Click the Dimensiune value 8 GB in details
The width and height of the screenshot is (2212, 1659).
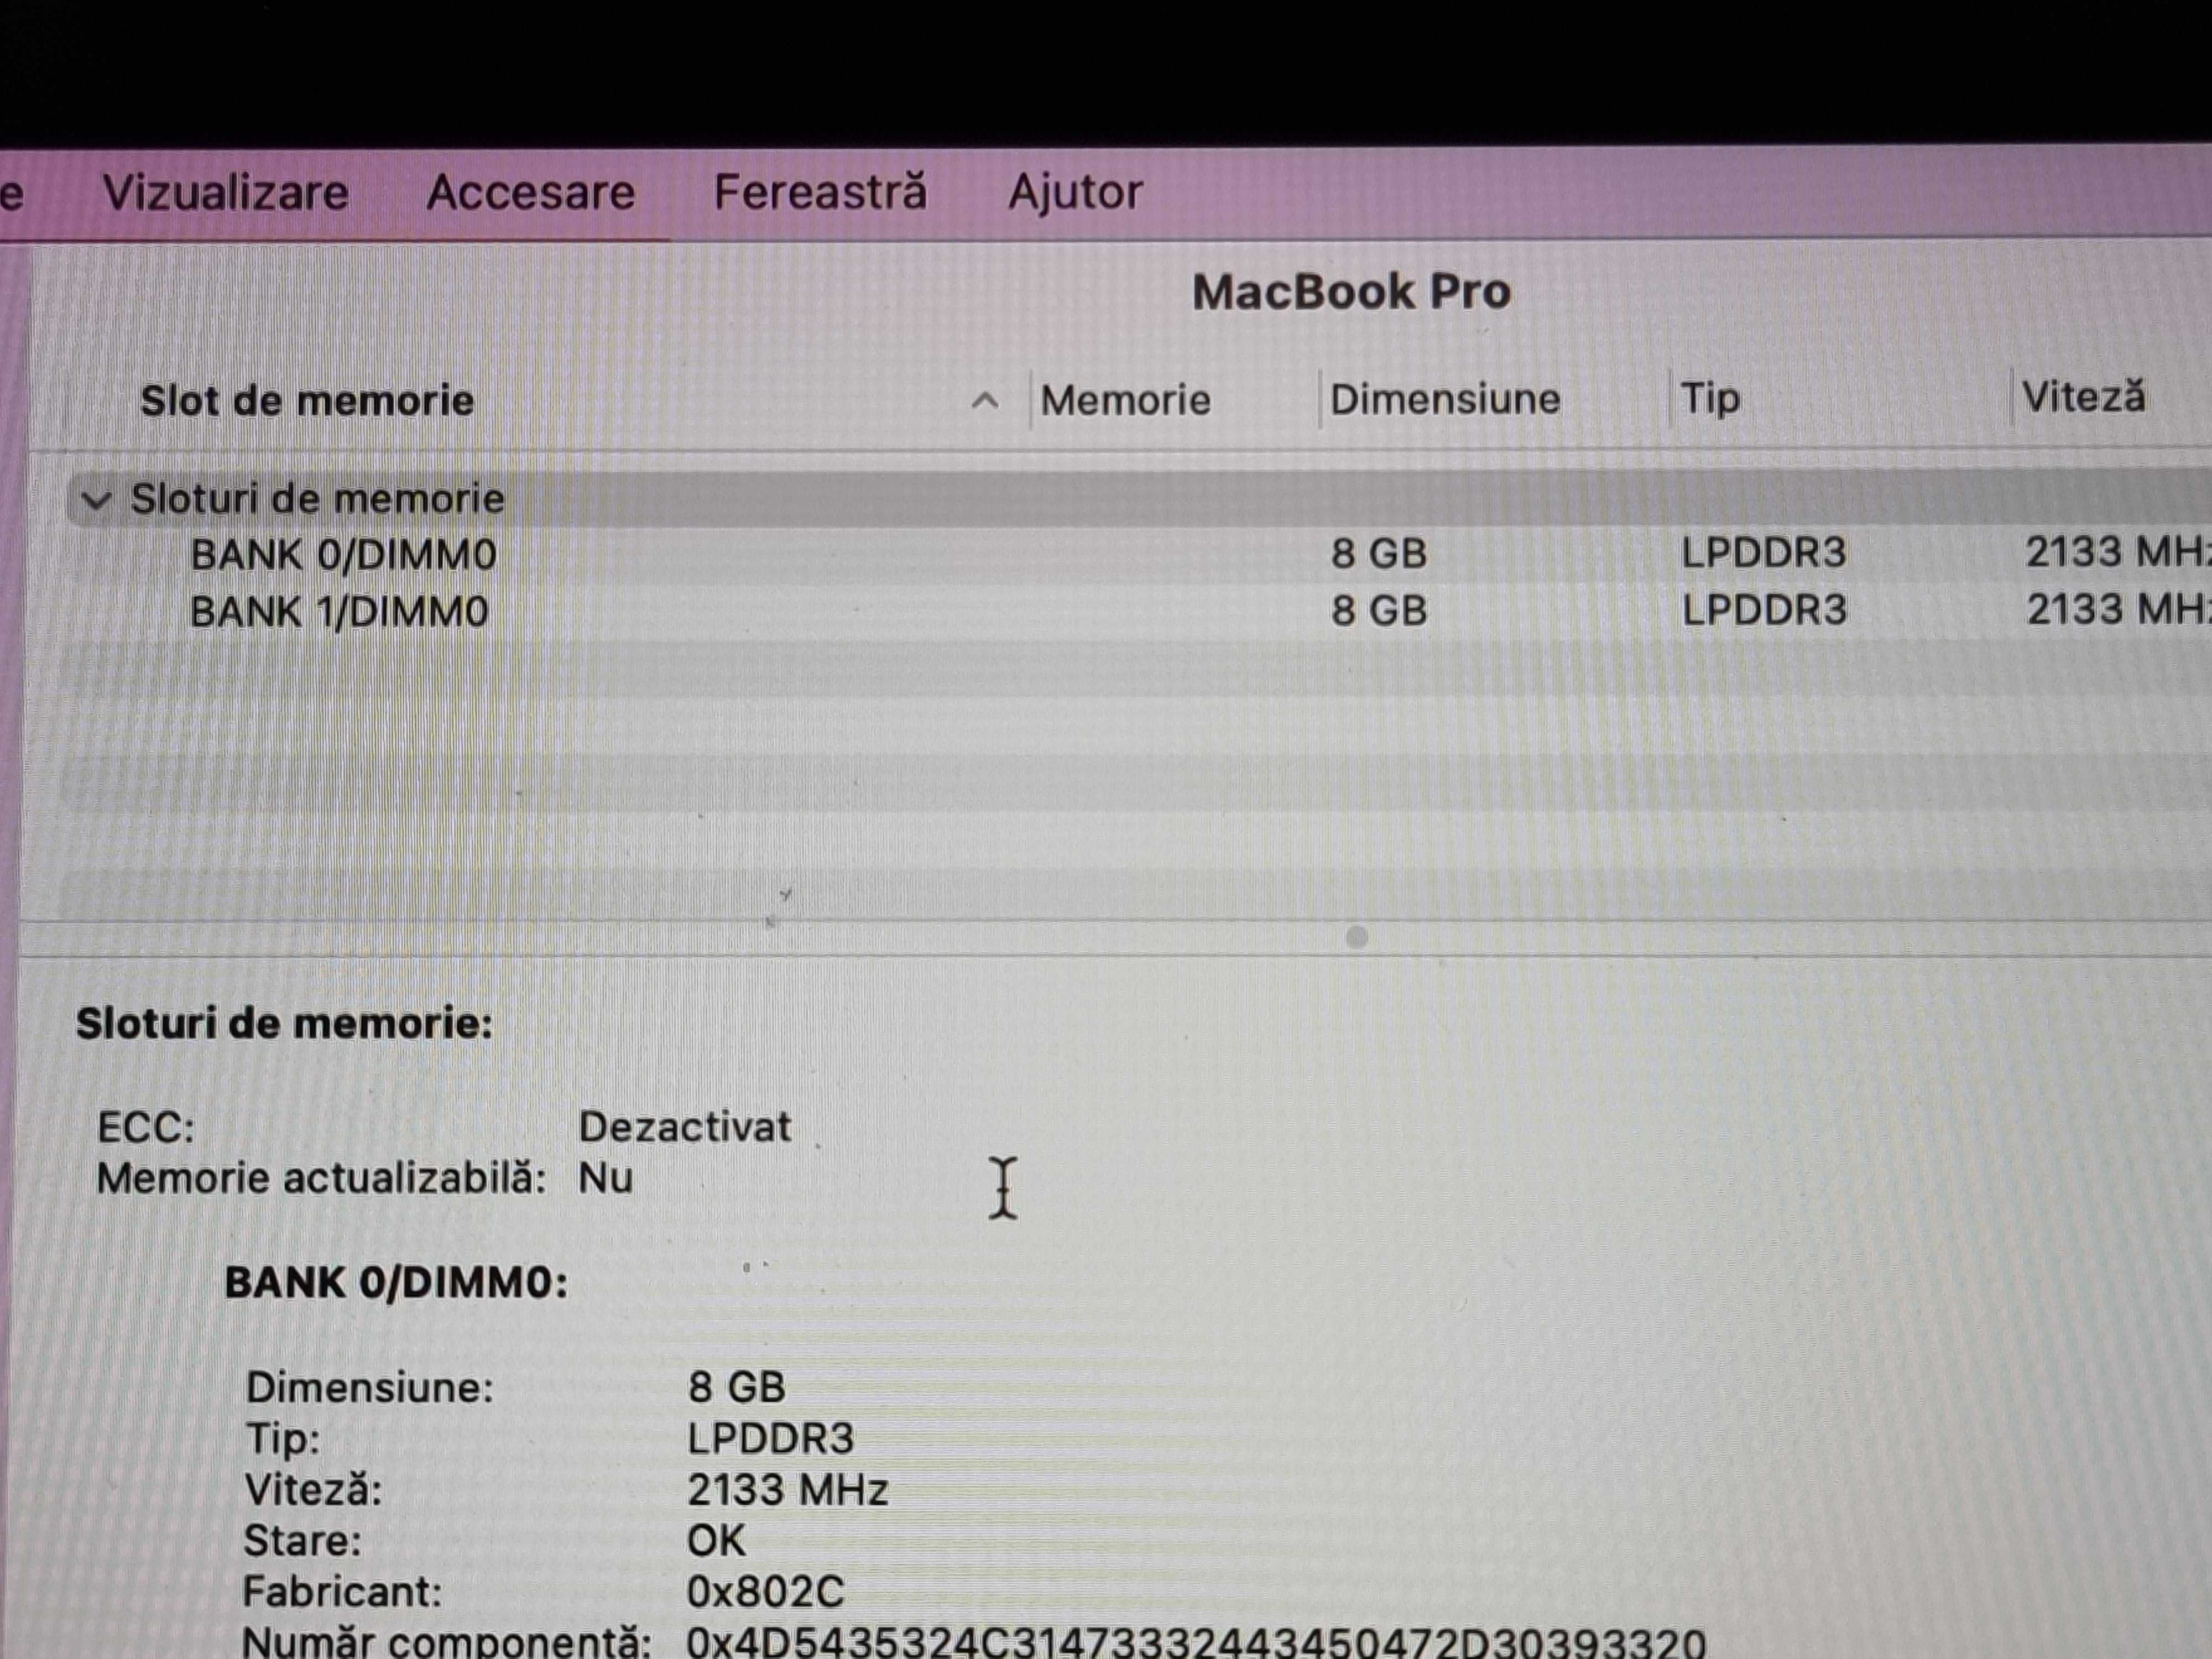(737, 1387)
